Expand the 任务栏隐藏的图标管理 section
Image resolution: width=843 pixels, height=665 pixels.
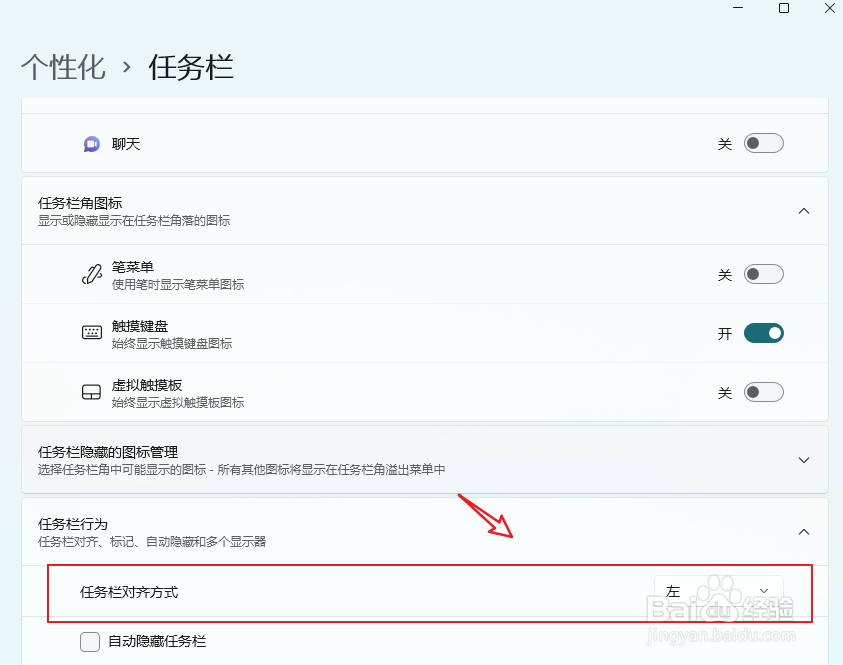[804, 459]
